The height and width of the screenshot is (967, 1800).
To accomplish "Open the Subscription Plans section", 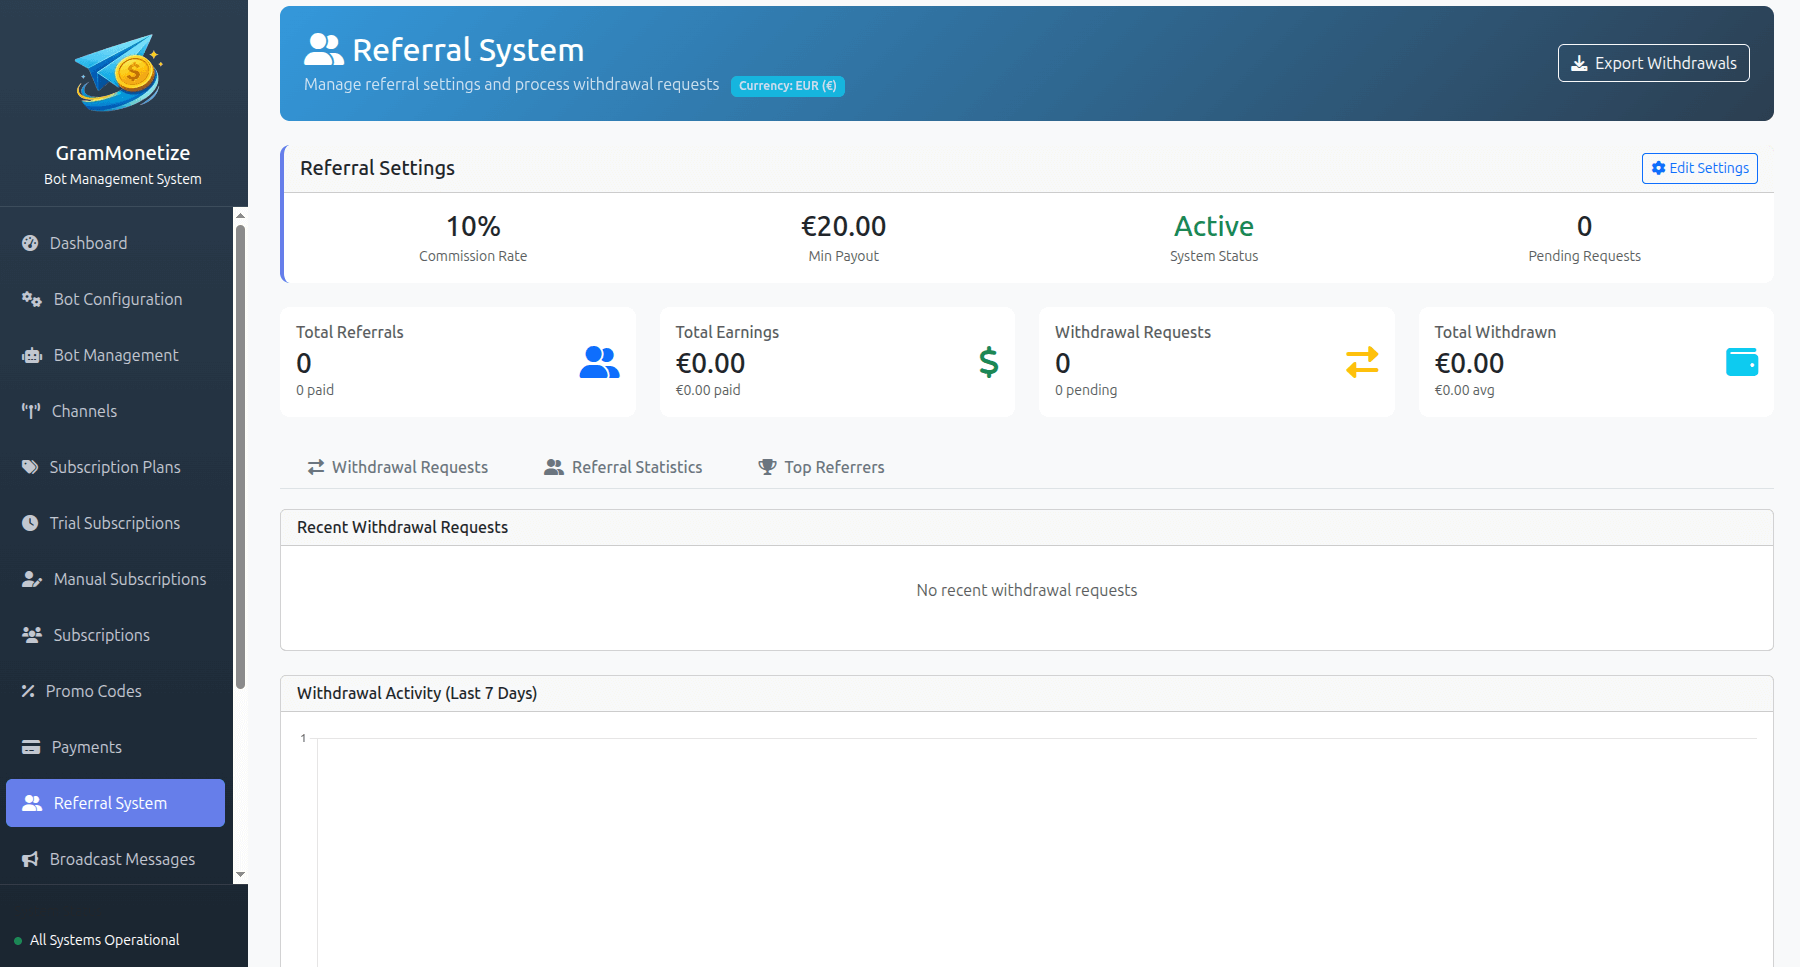I will tap(115, 467).
